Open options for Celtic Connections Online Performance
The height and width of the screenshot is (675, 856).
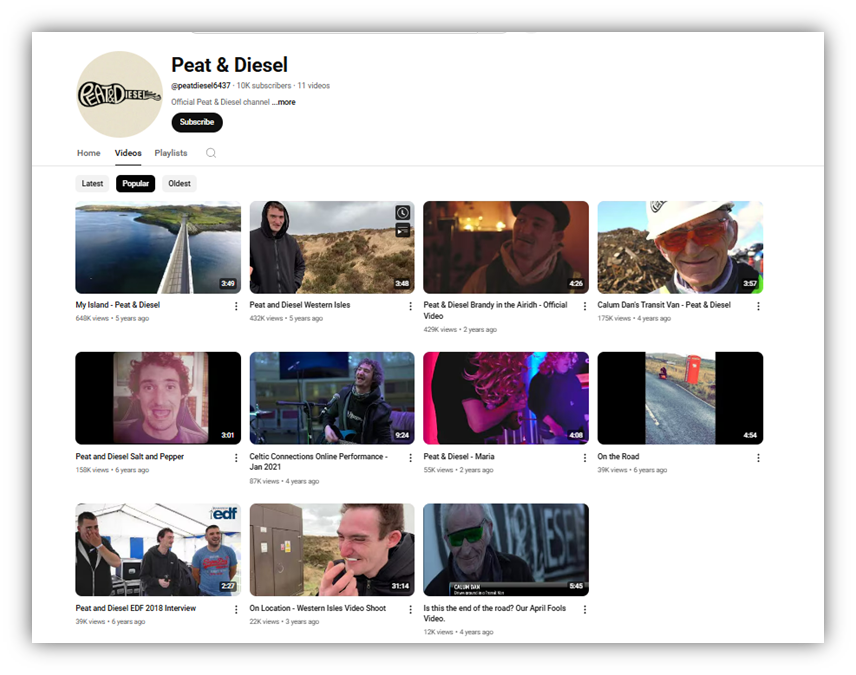click(411, 458)
